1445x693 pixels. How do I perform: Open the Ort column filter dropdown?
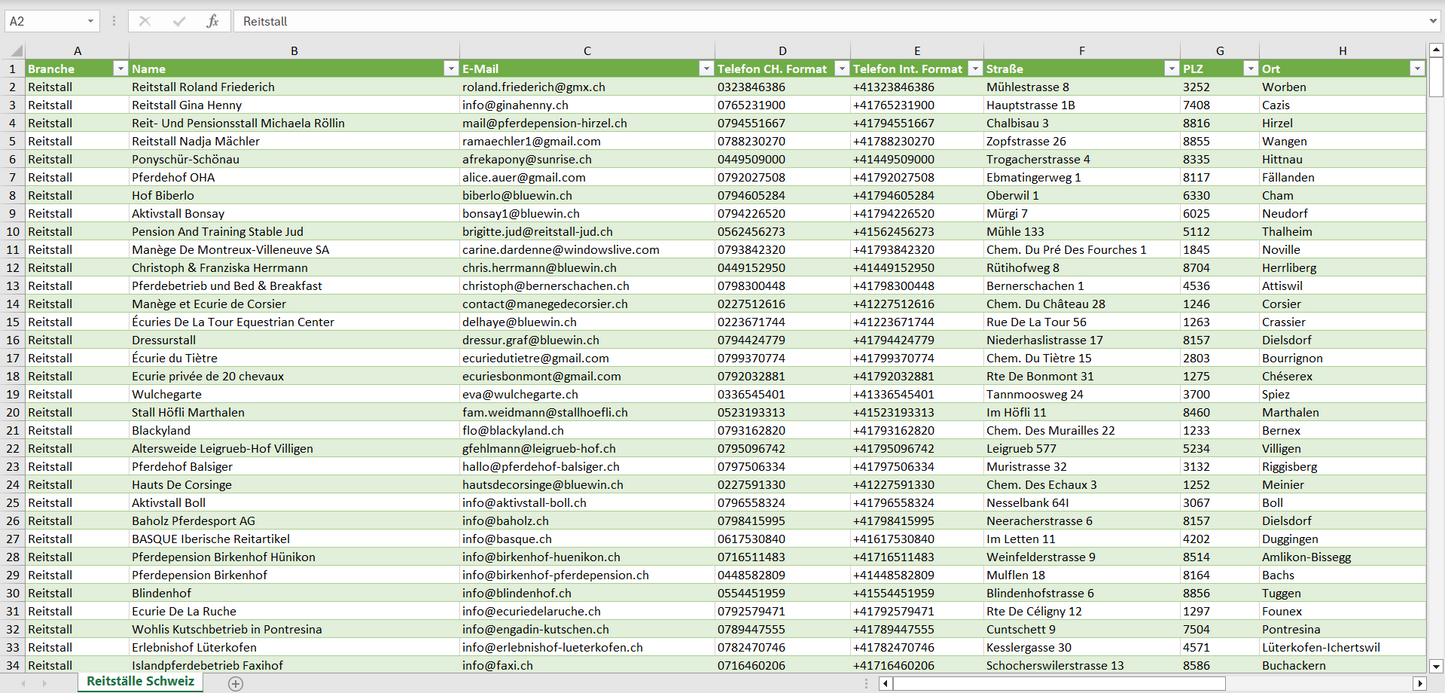tap(1416, 69)
